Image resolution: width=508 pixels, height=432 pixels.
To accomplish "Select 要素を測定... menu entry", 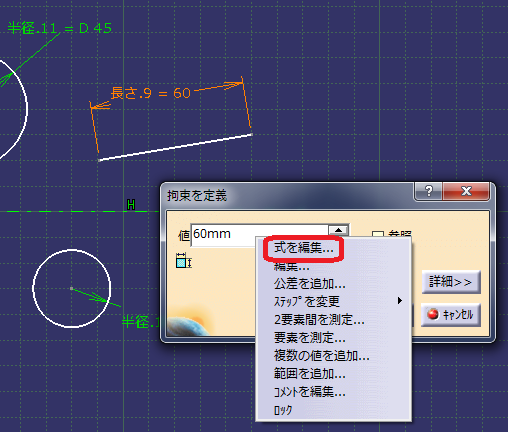I will 310,338.
